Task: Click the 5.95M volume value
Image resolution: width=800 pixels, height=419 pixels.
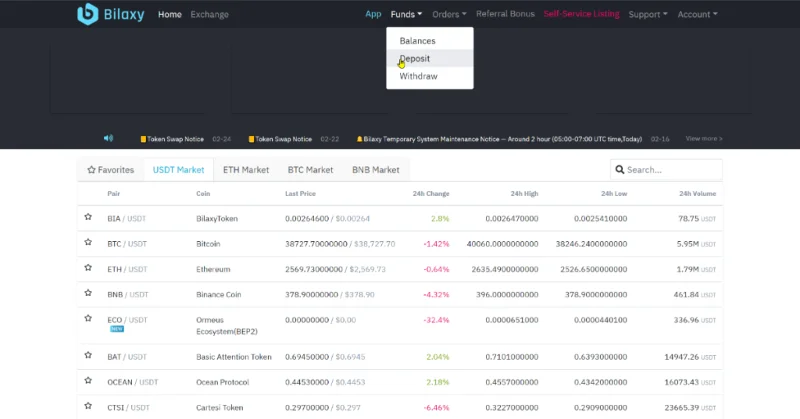Action: click(x=688, y=244)
